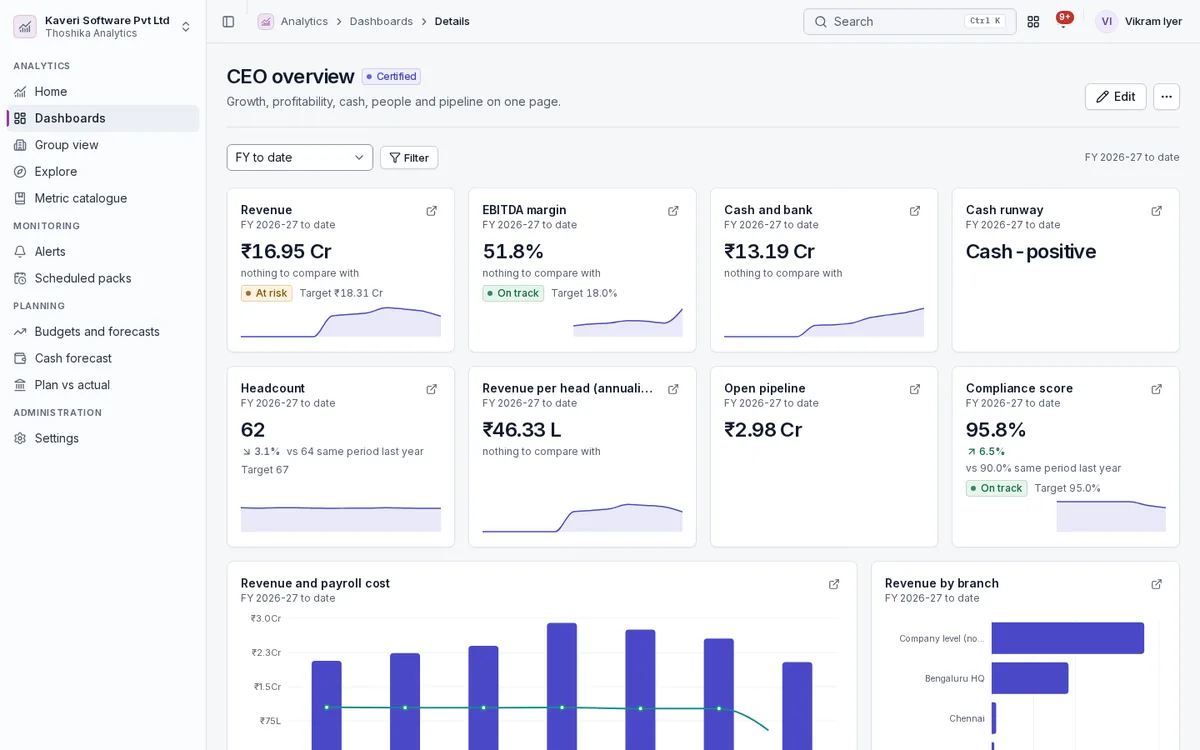The height and width of the screenshot is (750, 1200).
Task: Open the FY to date period dropdown
Action: (x=300, y=157)
